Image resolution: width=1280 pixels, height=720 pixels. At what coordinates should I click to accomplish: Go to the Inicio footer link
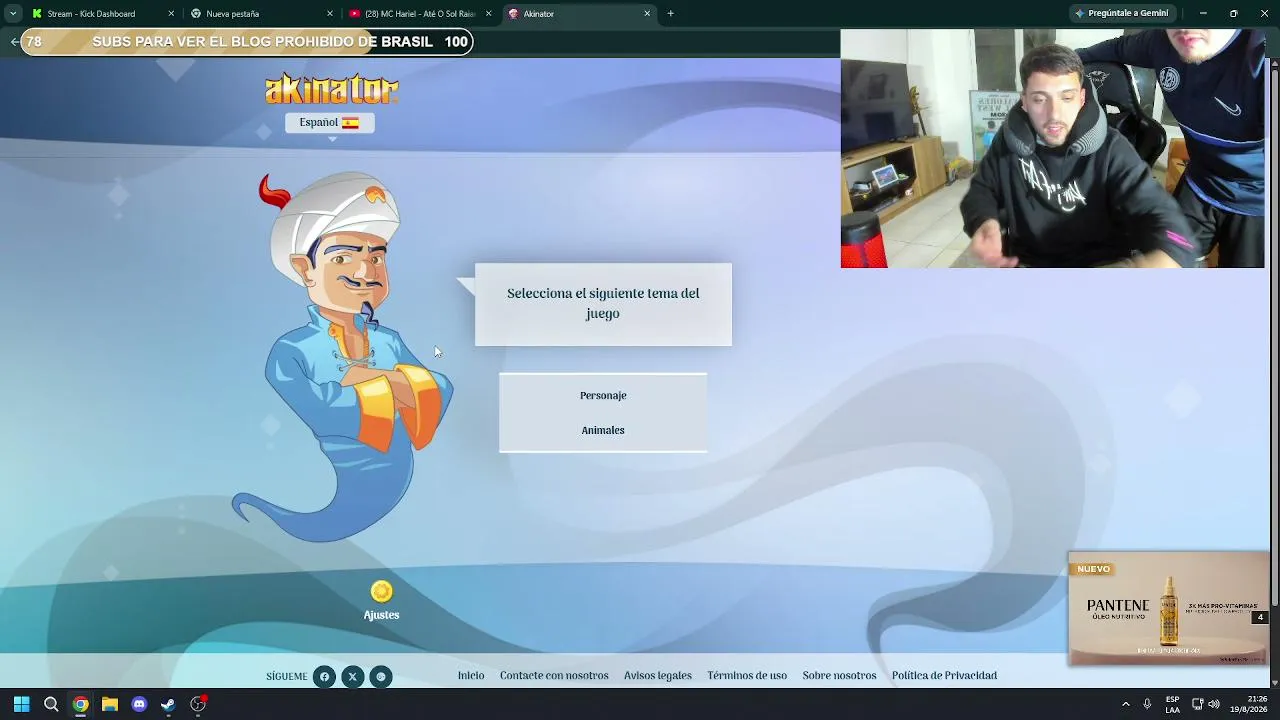[x=471, y=676]
